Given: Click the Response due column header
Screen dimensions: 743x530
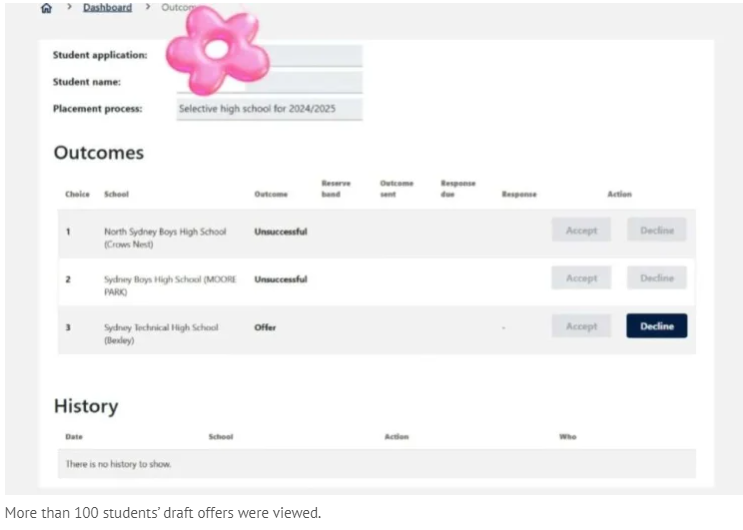Looking at the screenshot, I should pyautogui.click(x=458, y=188).
